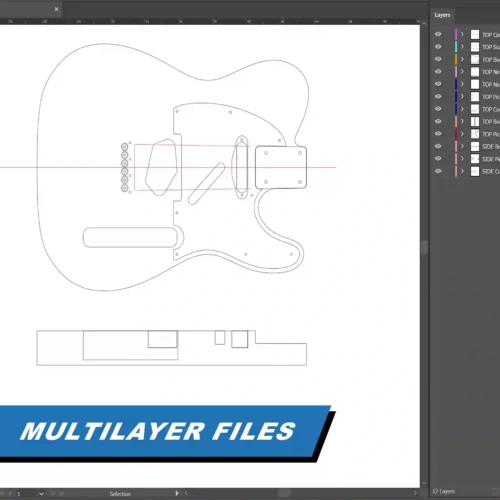This screenshot has height=500, width=500.
Task: Switch to the Layers panel tab
Action: [442, 15]
